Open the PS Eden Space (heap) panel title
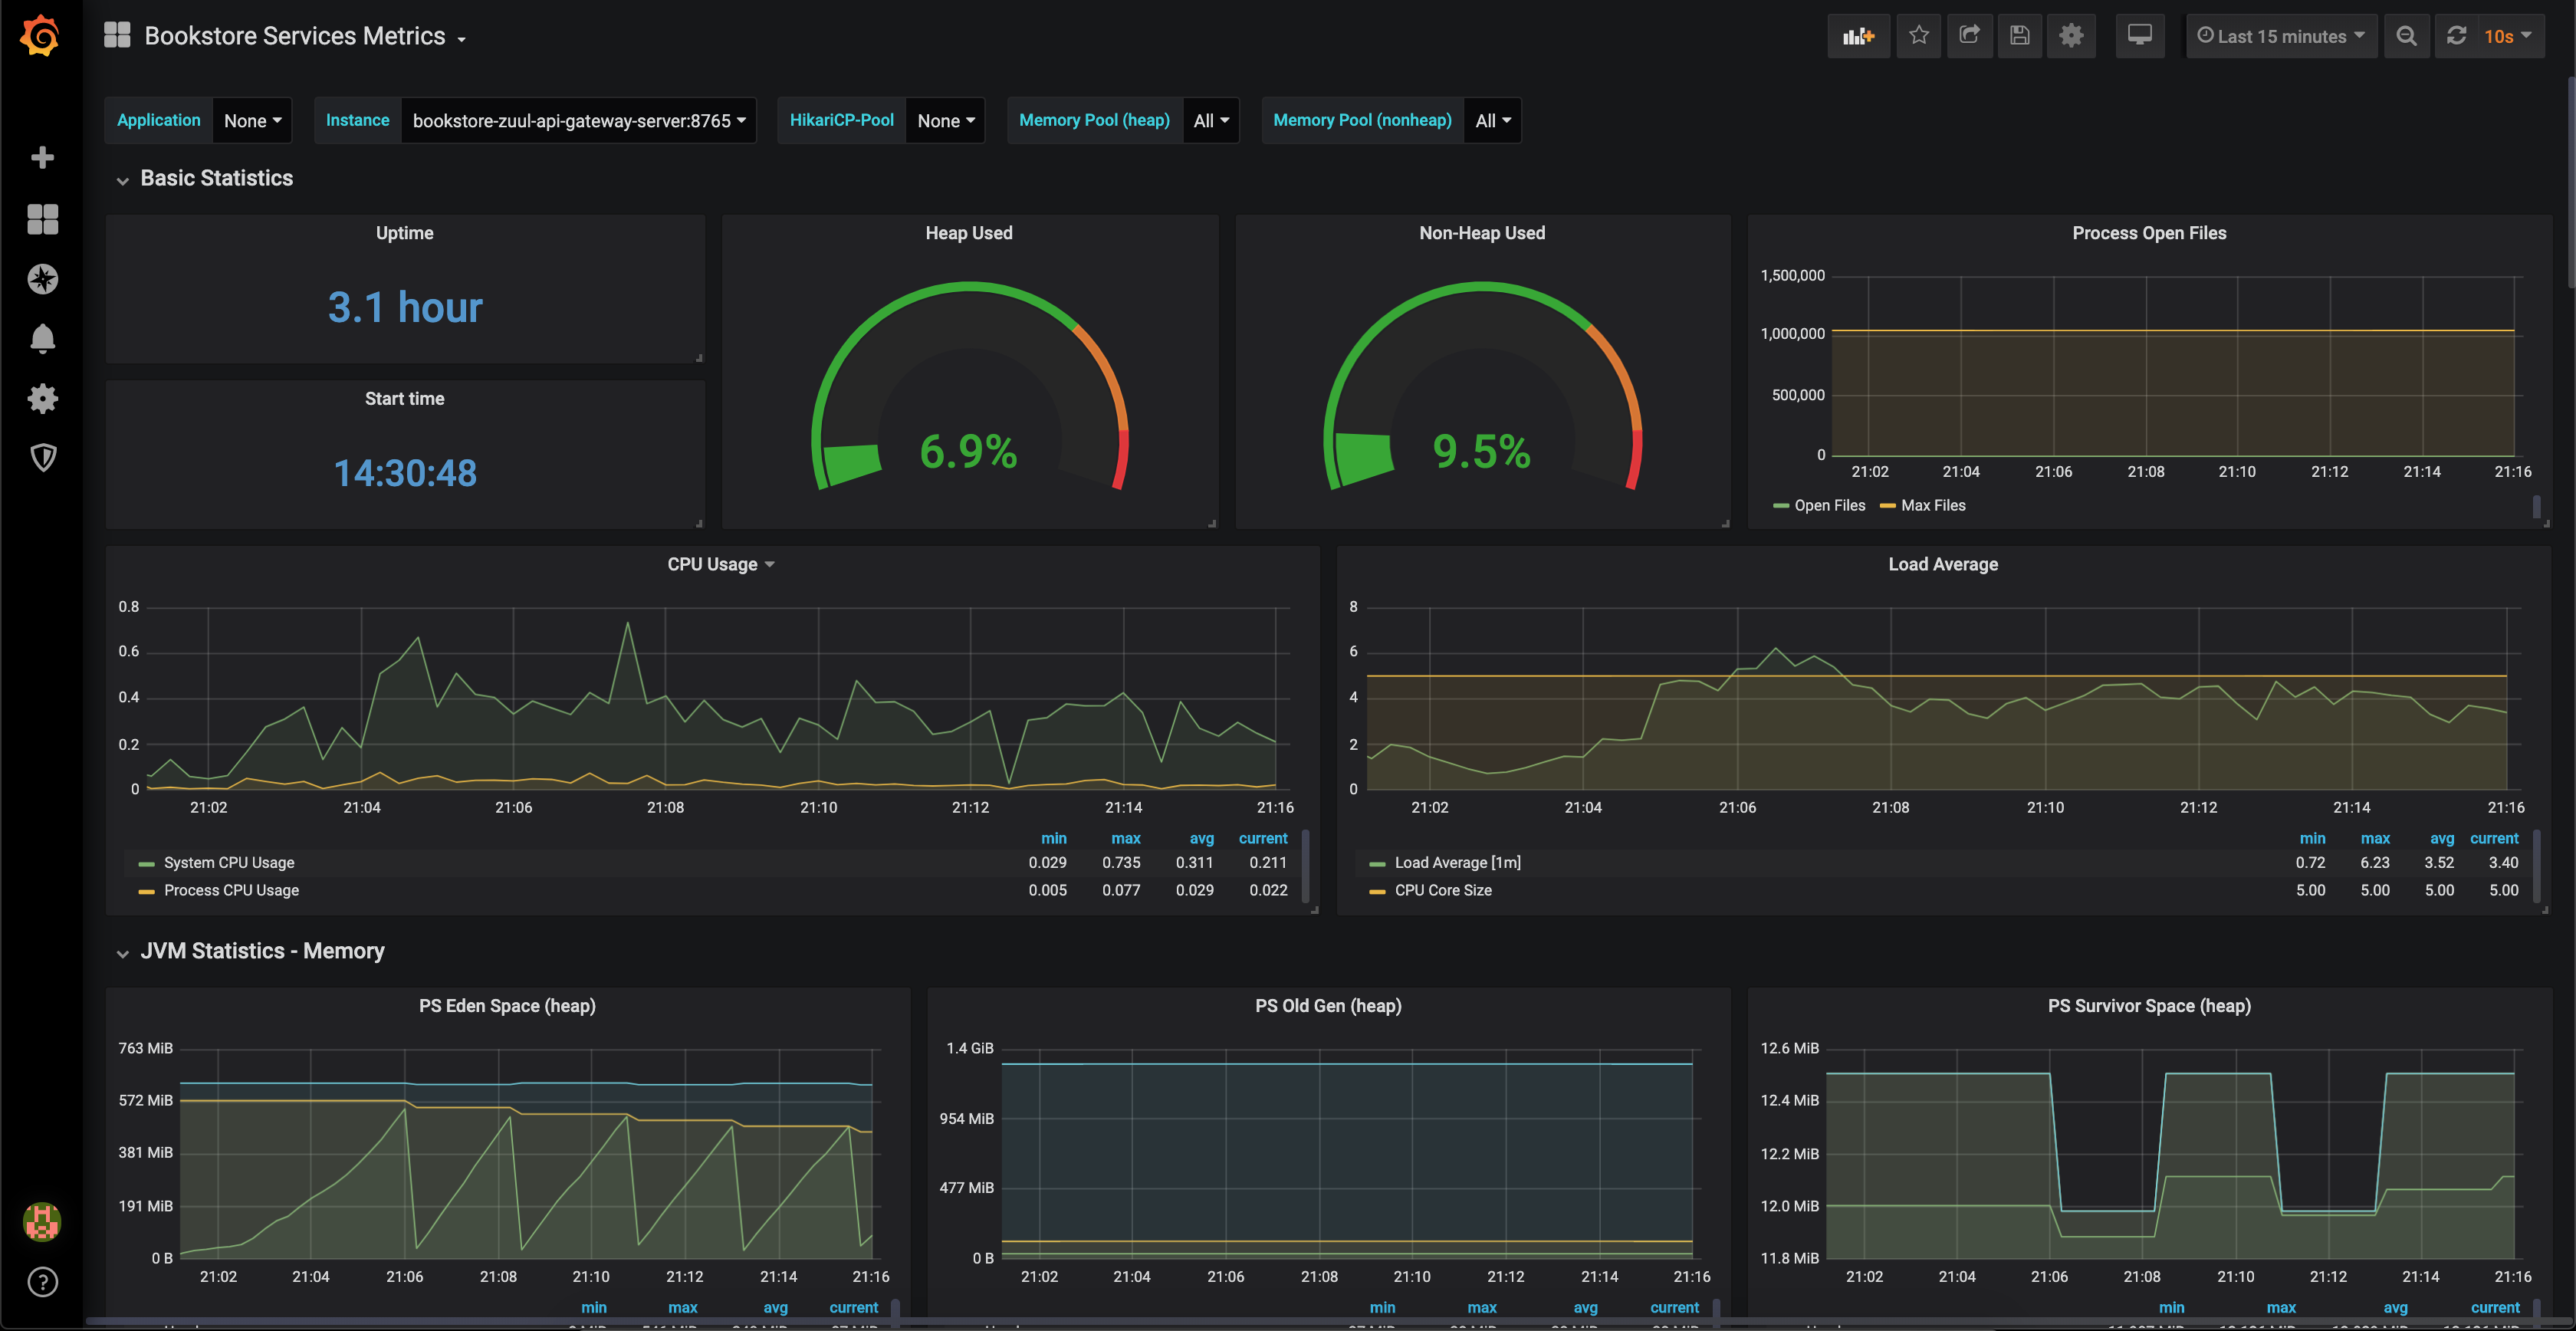 (507, 1006)
